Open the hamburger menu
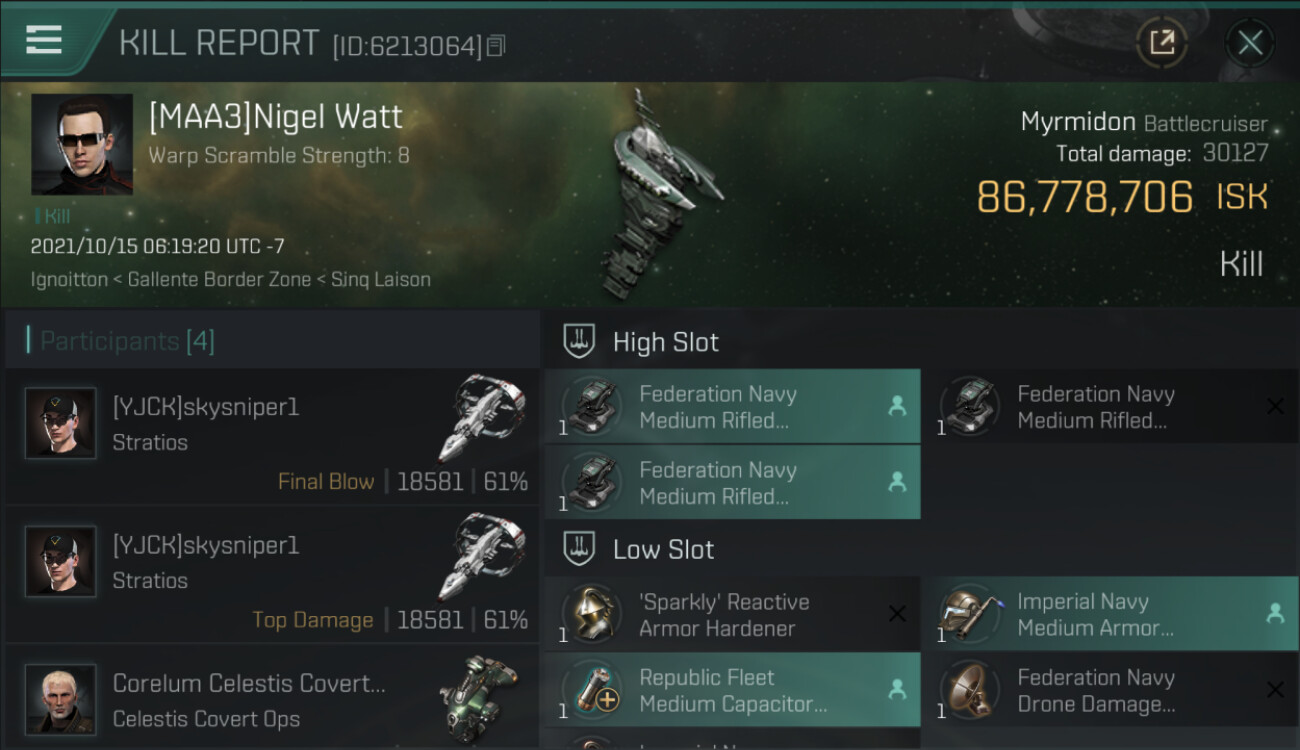The height and width of the screenshot is (750, 1300). click(x=44, y=41)
